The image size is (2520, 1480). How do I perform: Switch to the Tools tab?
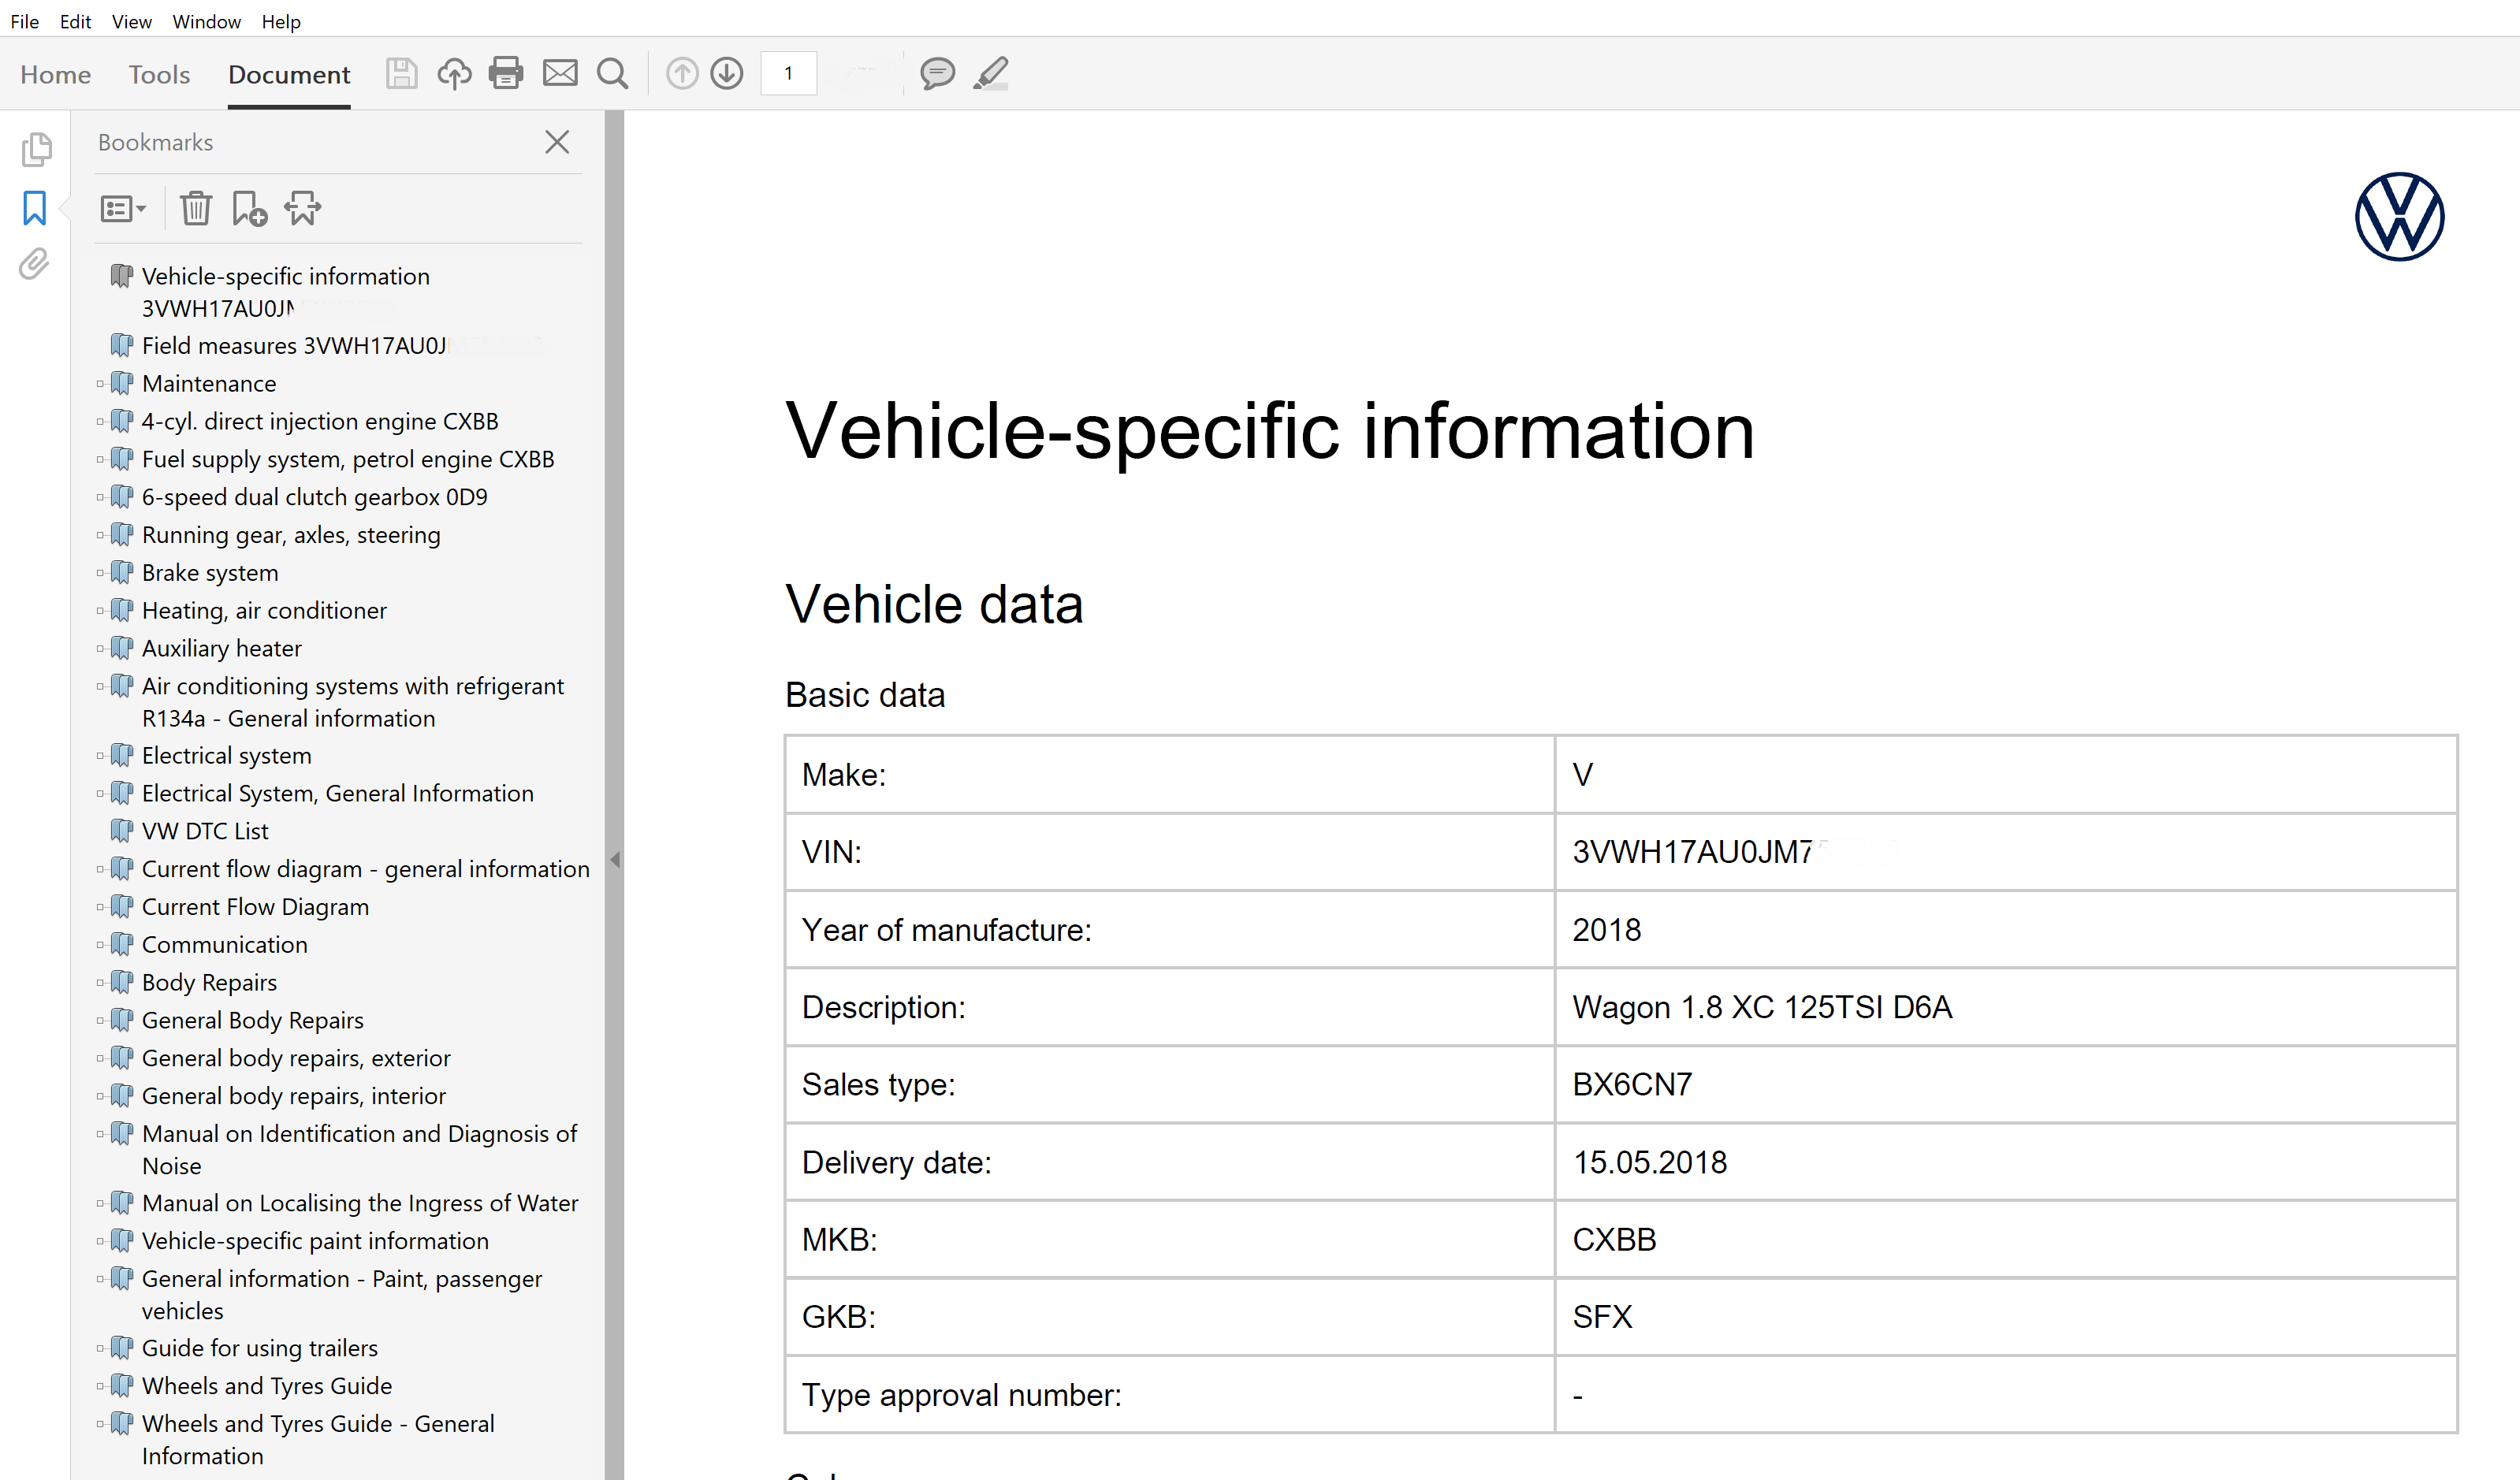pyautogui.click(x=159, y=75)
